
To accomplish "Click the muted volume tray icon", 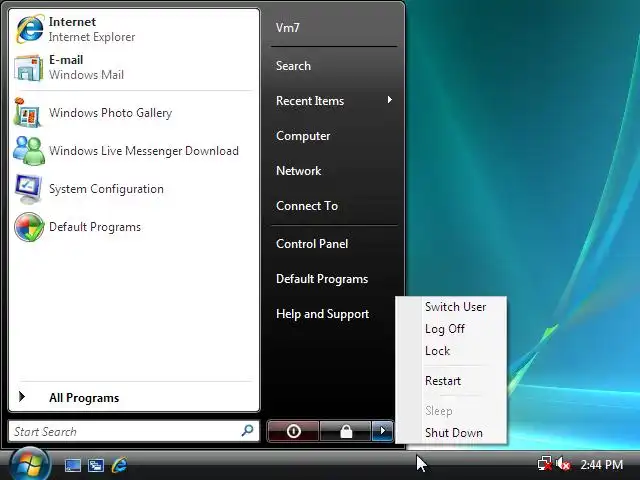I will pyautogui.click(x=563, y=464).
